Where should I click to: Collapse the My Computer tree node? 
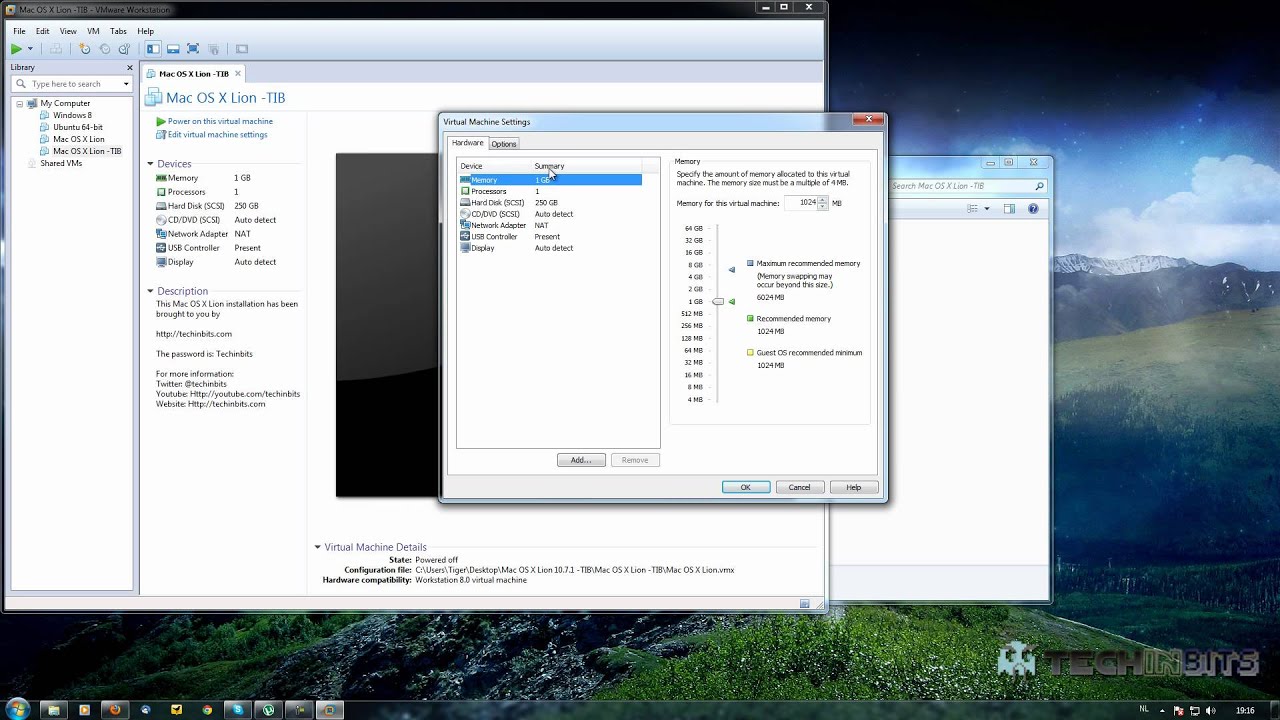(20, 103)
